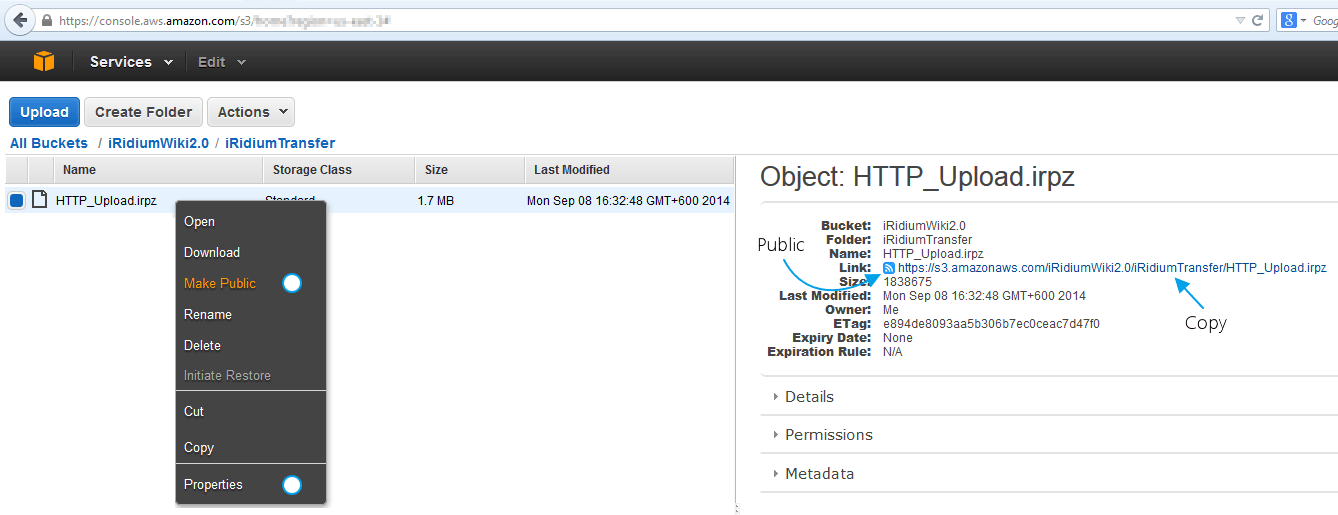Click the public link icon beside the URL
This screenshot has width=1338, height=515.
(x=889, y=268)
